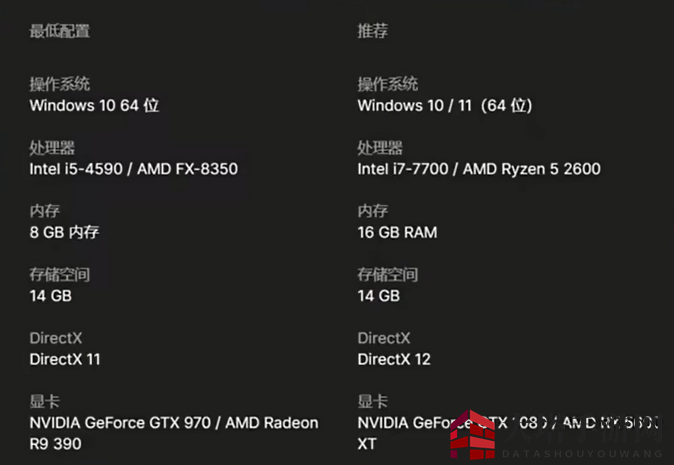Click the red building watermark logo
This screenshot has width=674, height=465.
[473, 434]
